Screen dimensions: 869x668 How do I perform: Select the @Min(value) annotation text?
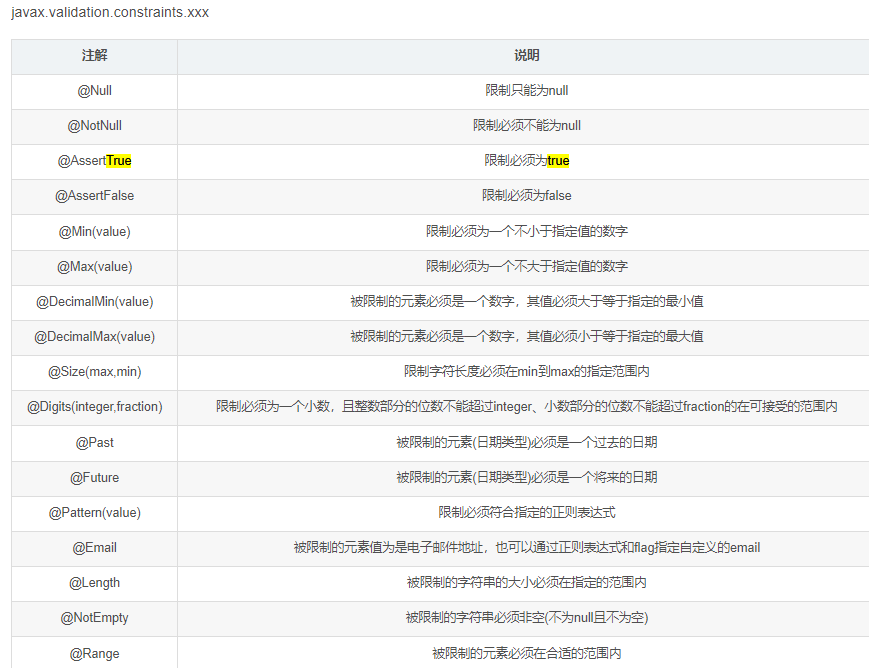(94, 231)
